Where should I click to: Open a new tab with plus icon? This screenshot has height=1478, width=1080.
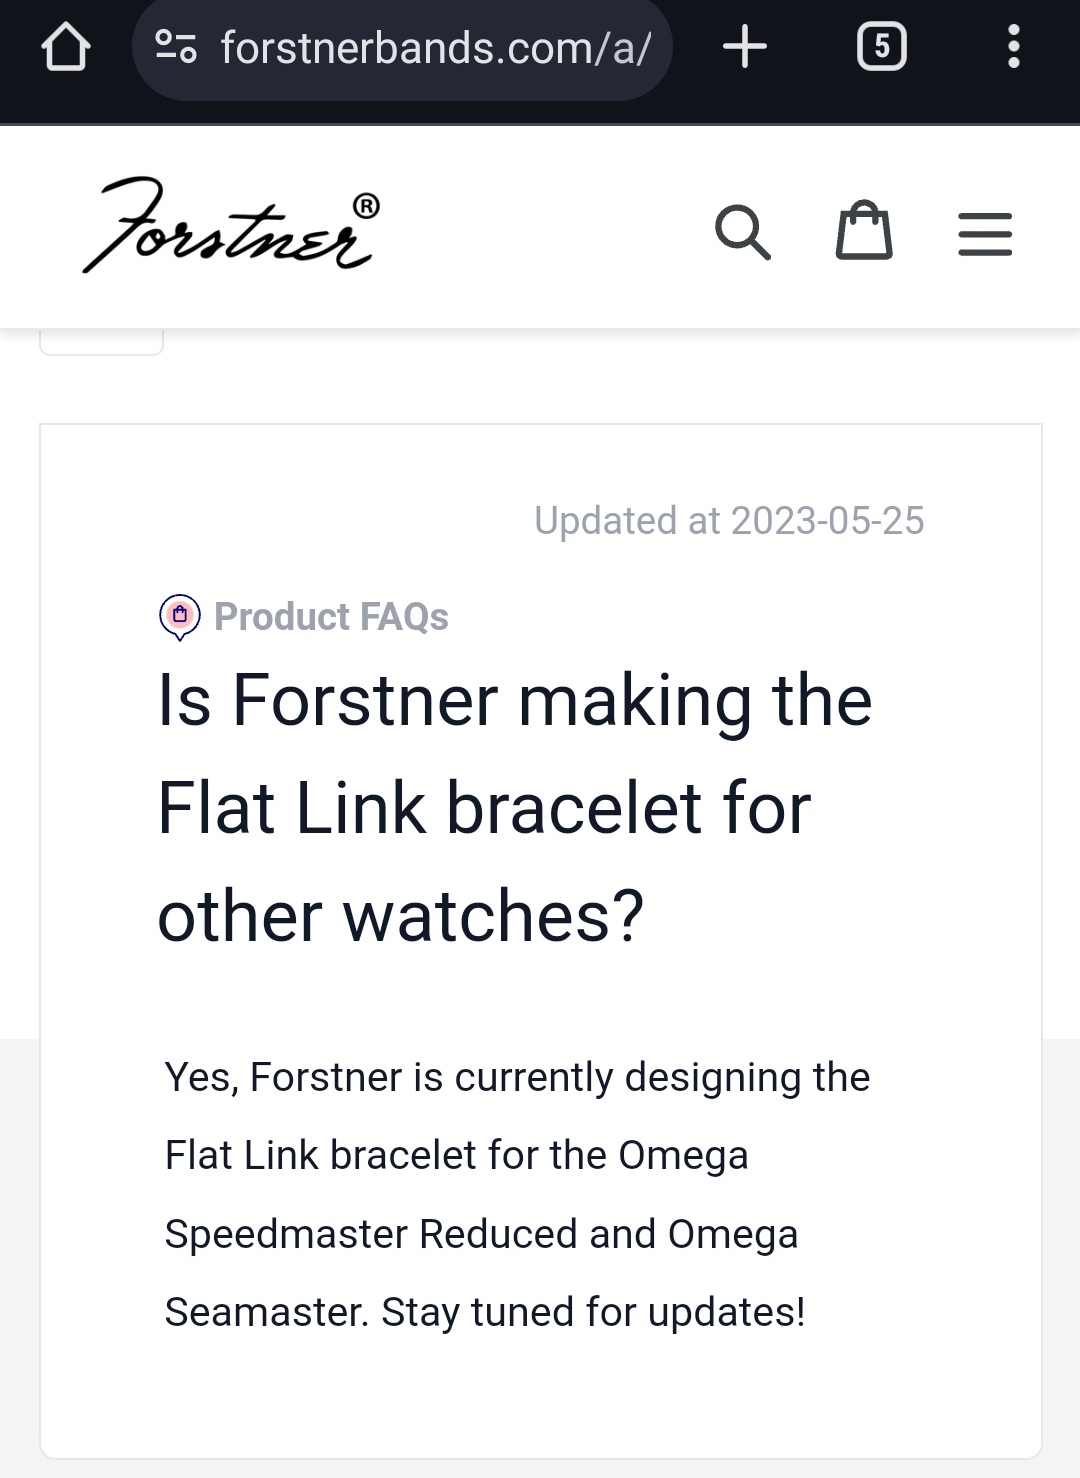click(745, 47)
